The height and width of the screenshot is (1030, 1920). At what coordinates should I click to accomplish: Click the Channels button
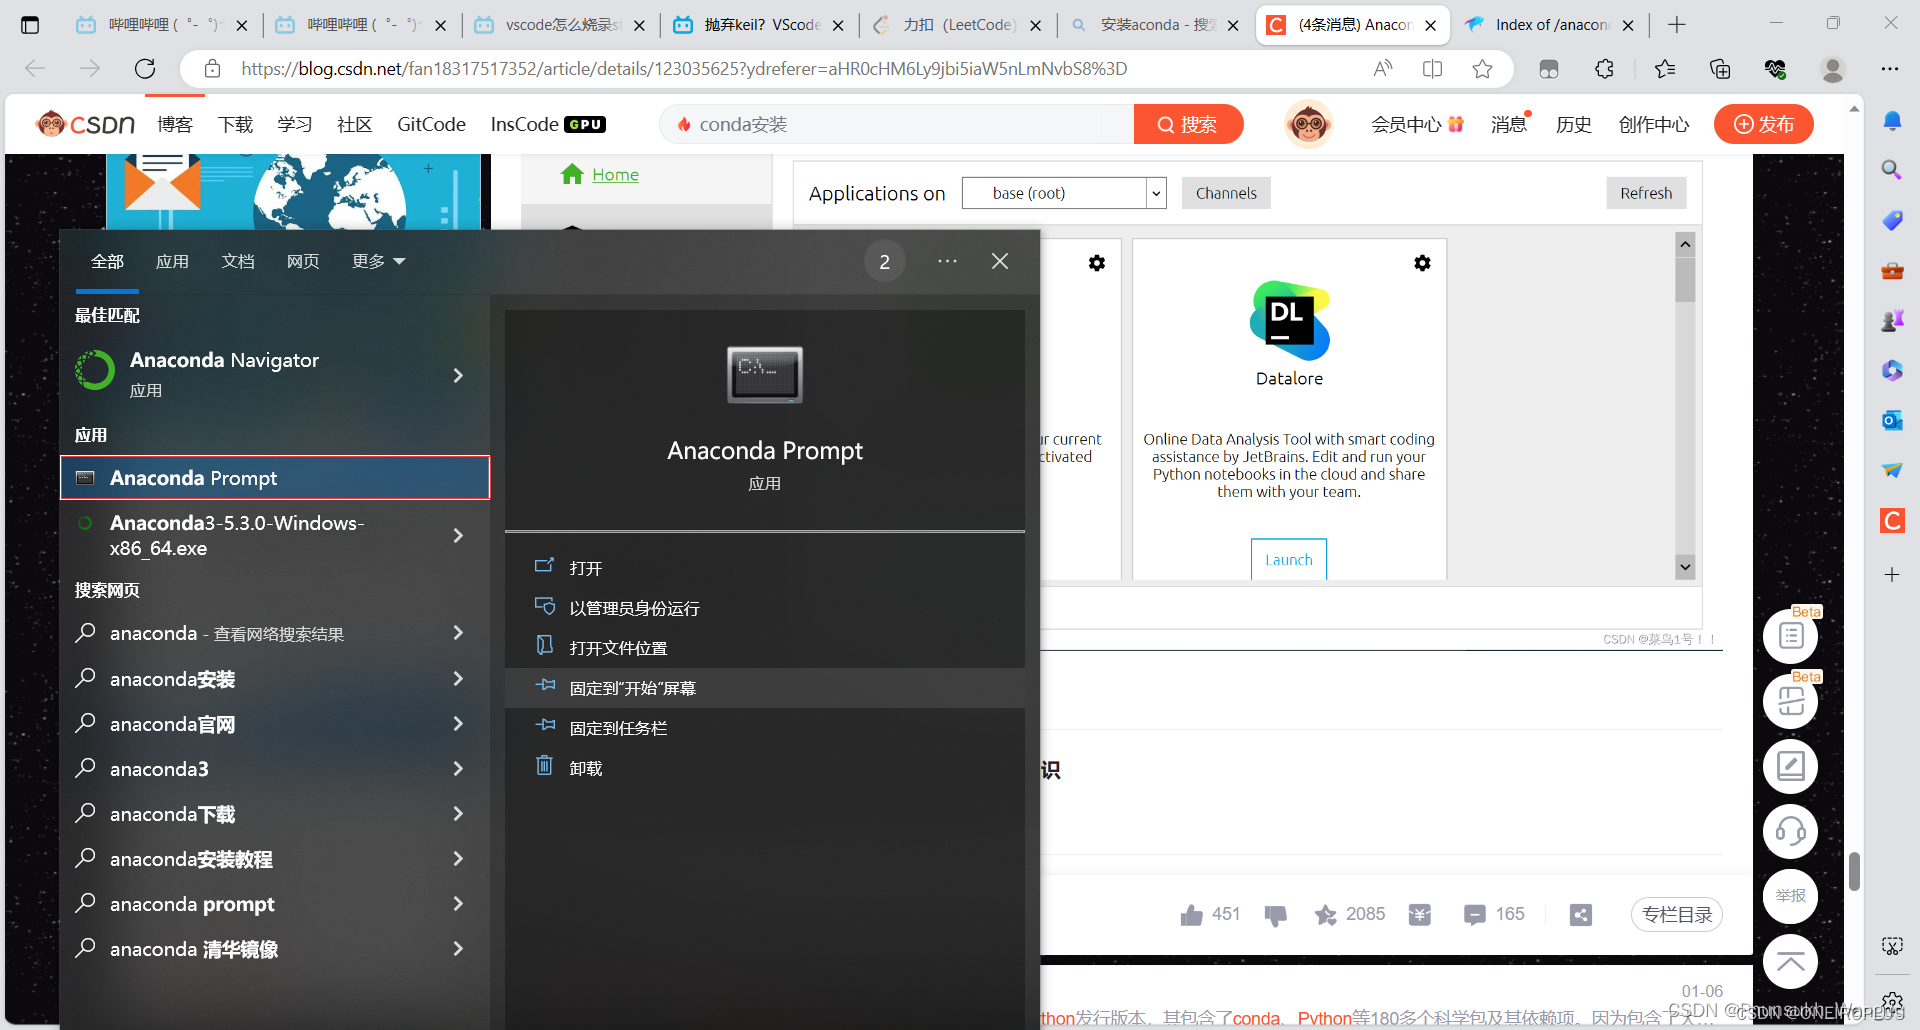click(1226, 193)
